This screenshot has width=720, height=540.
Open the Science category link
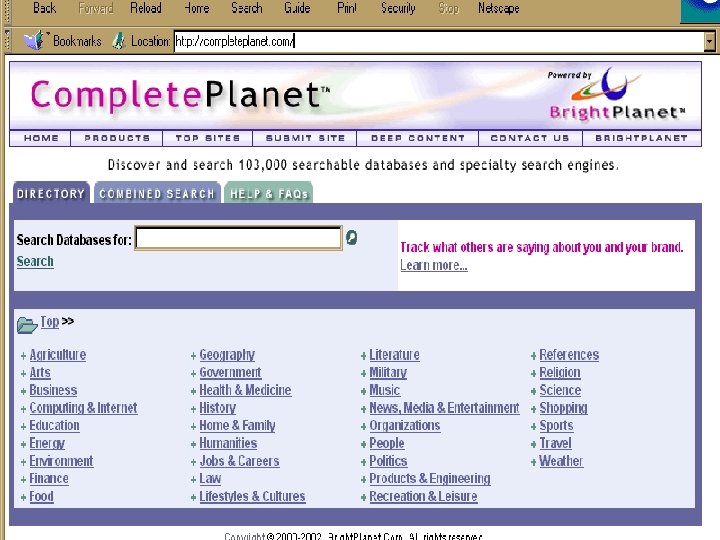560,390
